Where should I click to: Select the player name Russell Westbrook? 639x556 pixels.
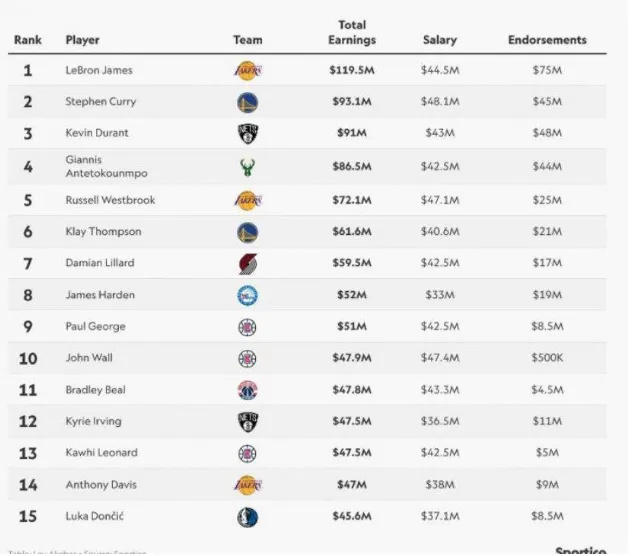point(110,200)
